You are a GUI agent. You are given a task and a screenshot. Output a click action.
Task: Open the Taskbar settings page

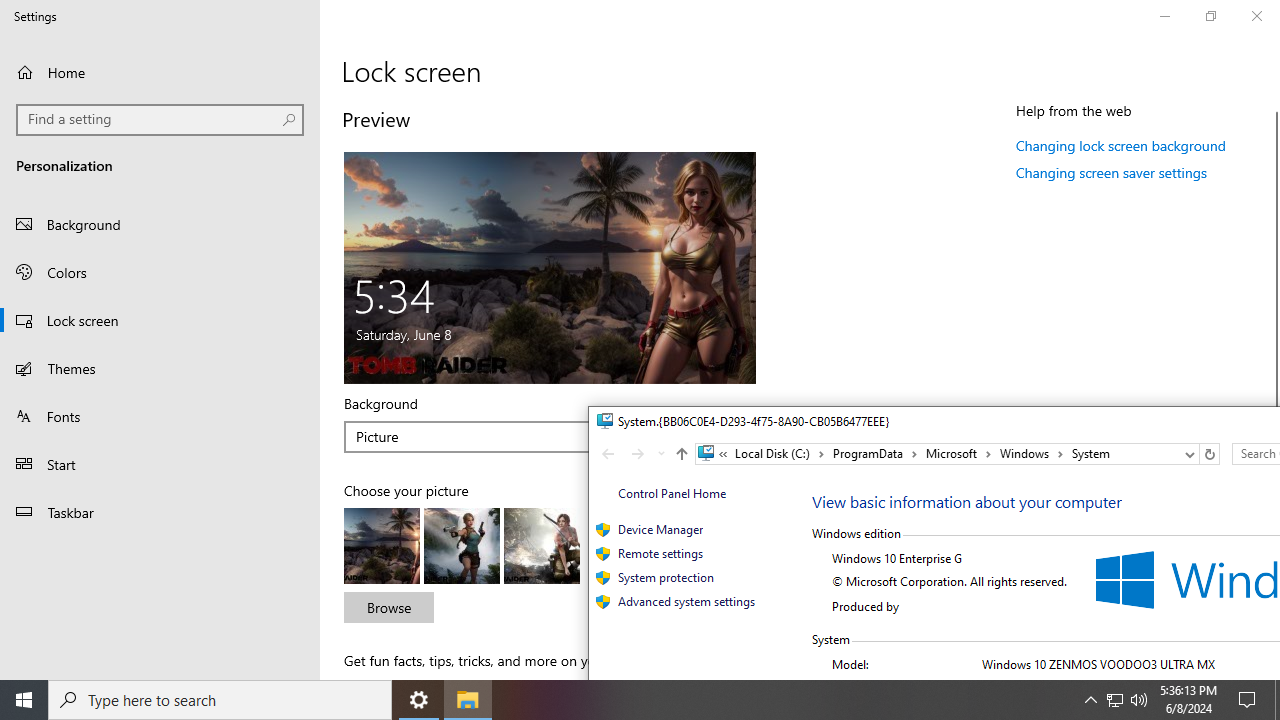[160, 512]
